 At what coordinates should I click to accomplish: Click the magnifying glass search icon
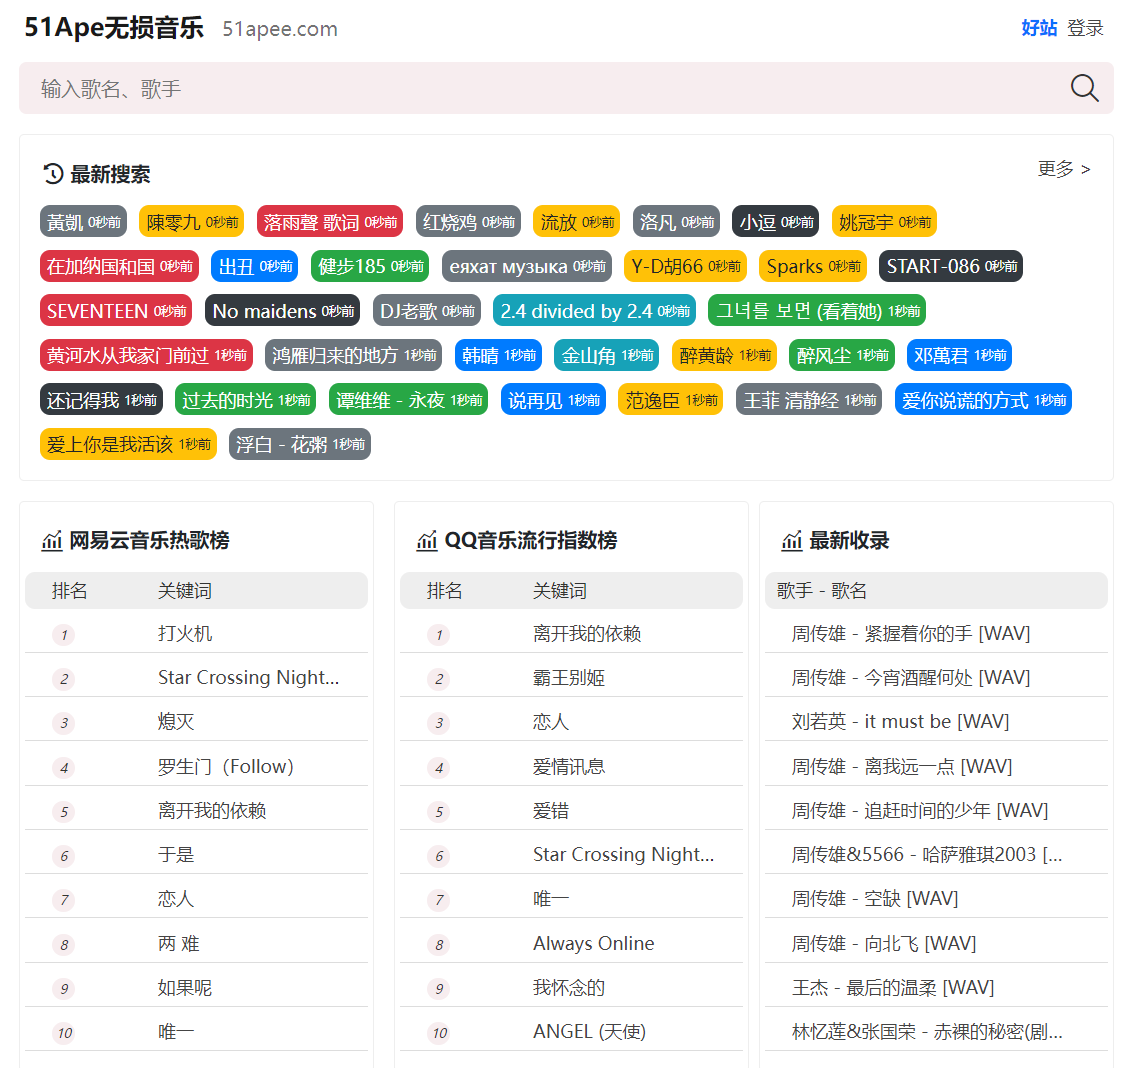[1084, 88]
